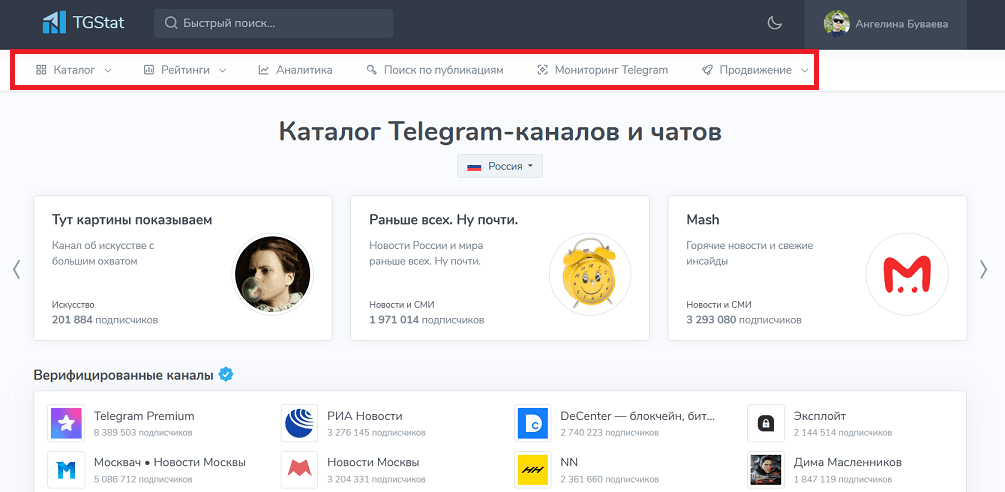
Task: Click the Поиск по публикациям icon
Action: pos(371,70)
